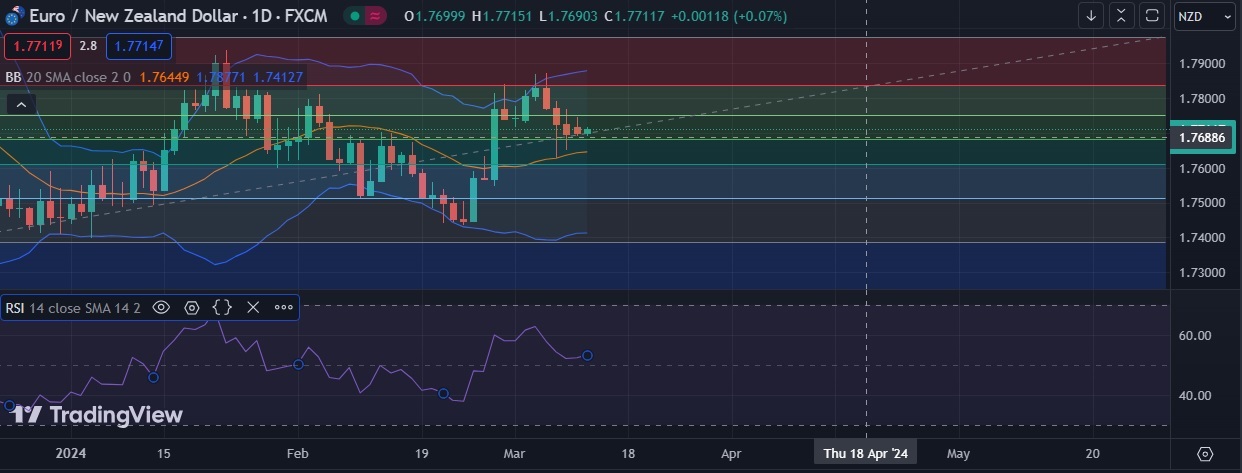Click the Thu 18 Apr '24 date label
Image resolution: width=1242 pixels, height=473 pixels.
click(865, 453)
